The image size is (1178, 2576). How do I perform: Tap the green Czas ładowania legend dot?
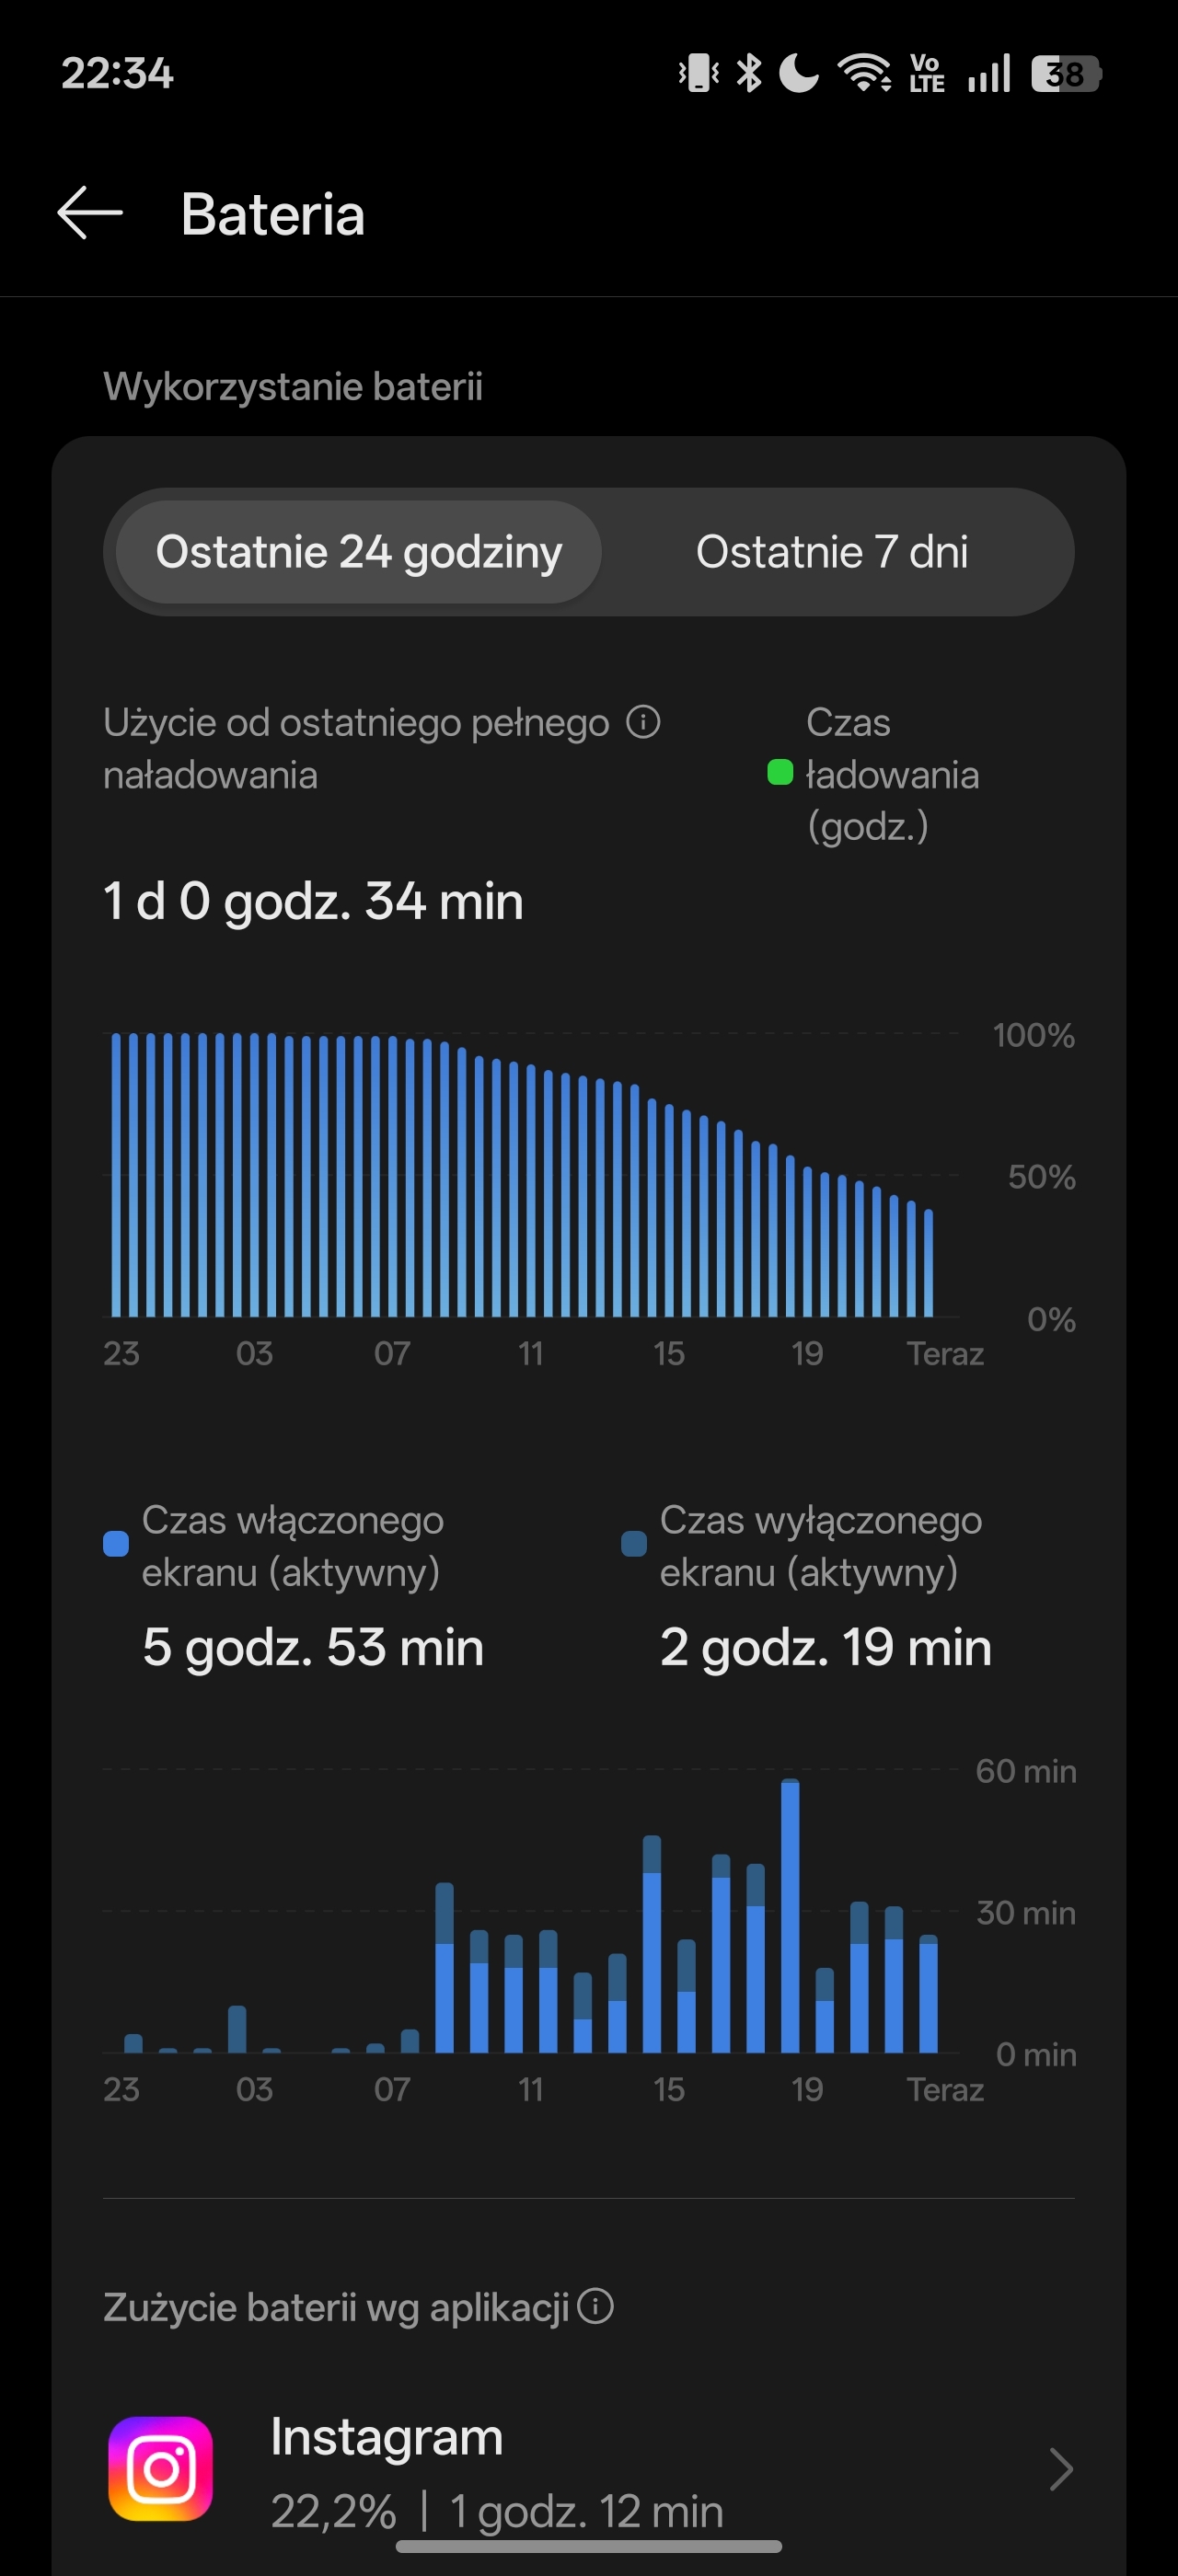pyautogui.click(x=780, y=773)
